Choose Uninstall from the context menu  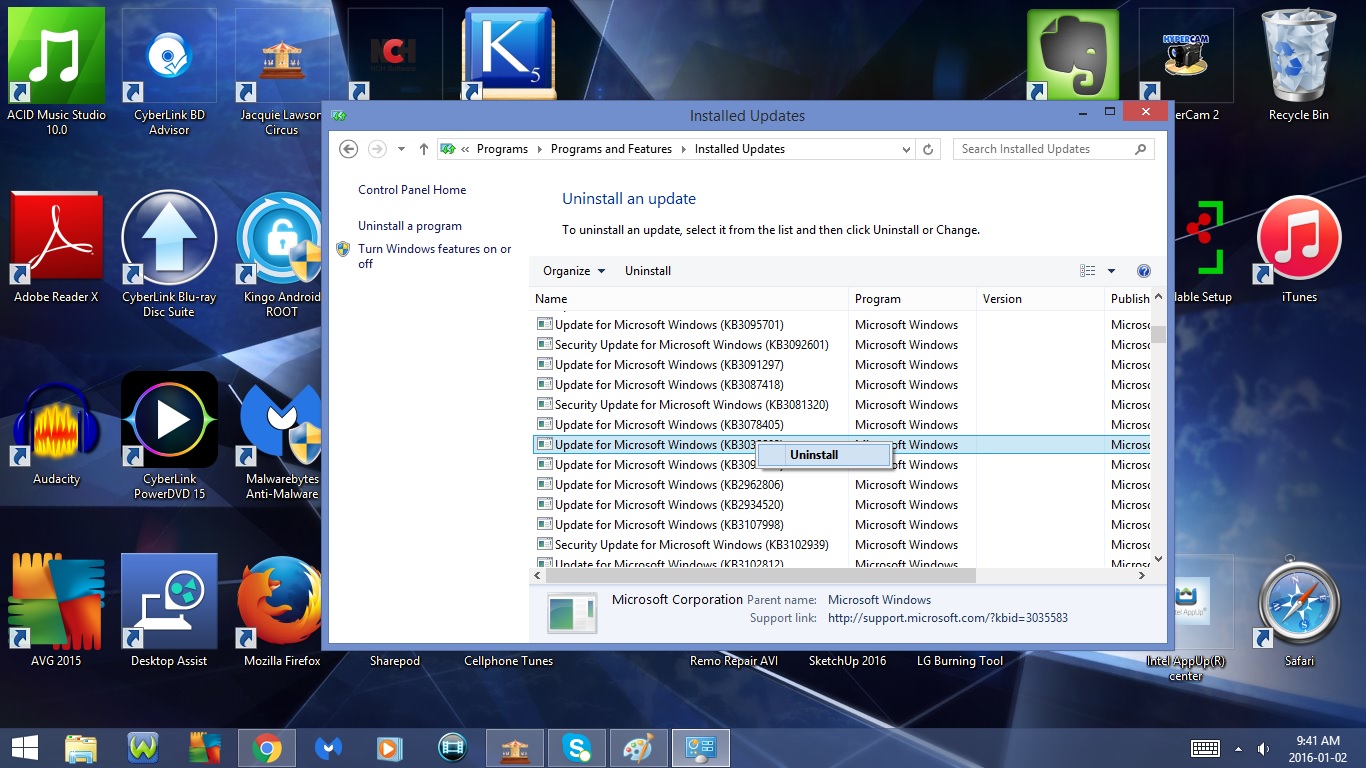click(824, 455)
